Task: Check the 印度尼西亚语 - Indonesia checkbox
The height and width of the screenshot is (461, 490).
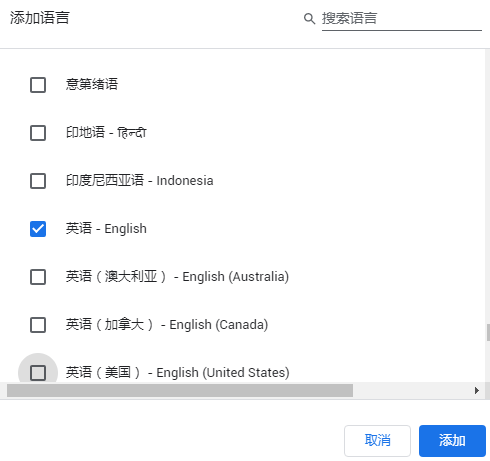Action: tap(38, 181)
